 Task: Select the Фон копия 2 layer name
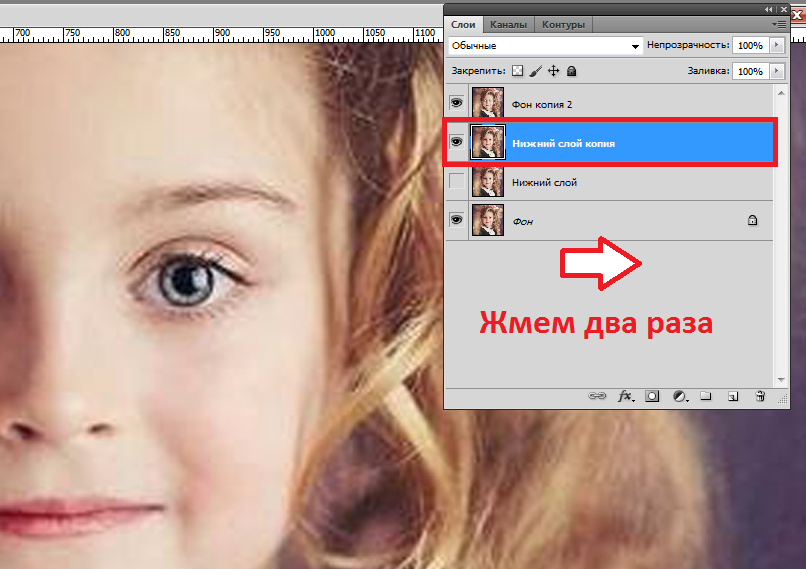click(542, 104)
